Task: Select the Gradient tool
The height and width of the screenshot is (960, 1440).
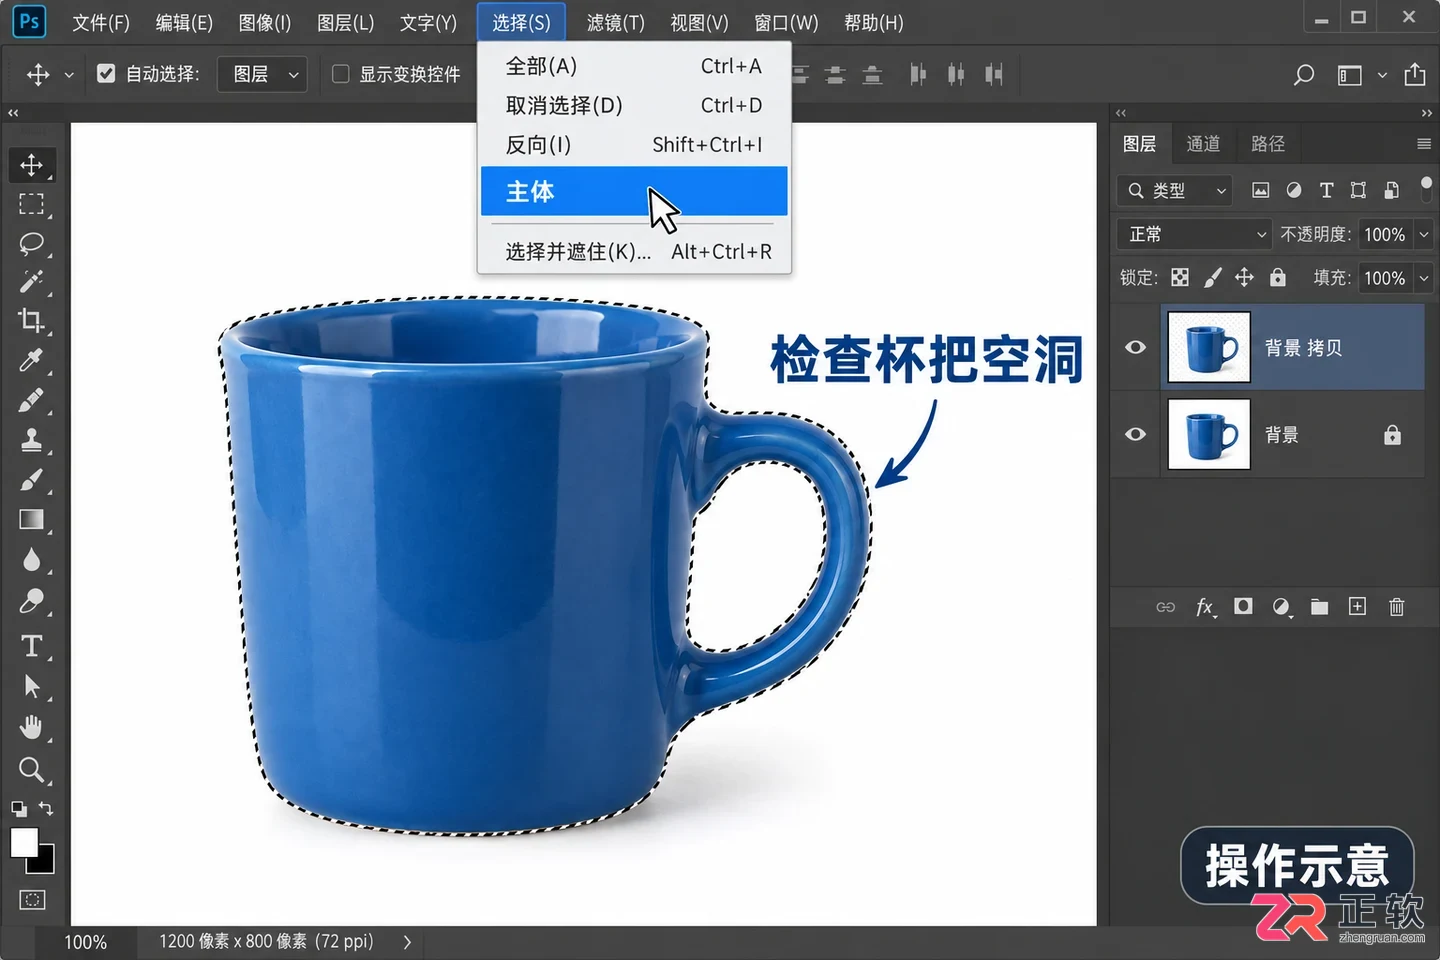Action: (32, 520)
